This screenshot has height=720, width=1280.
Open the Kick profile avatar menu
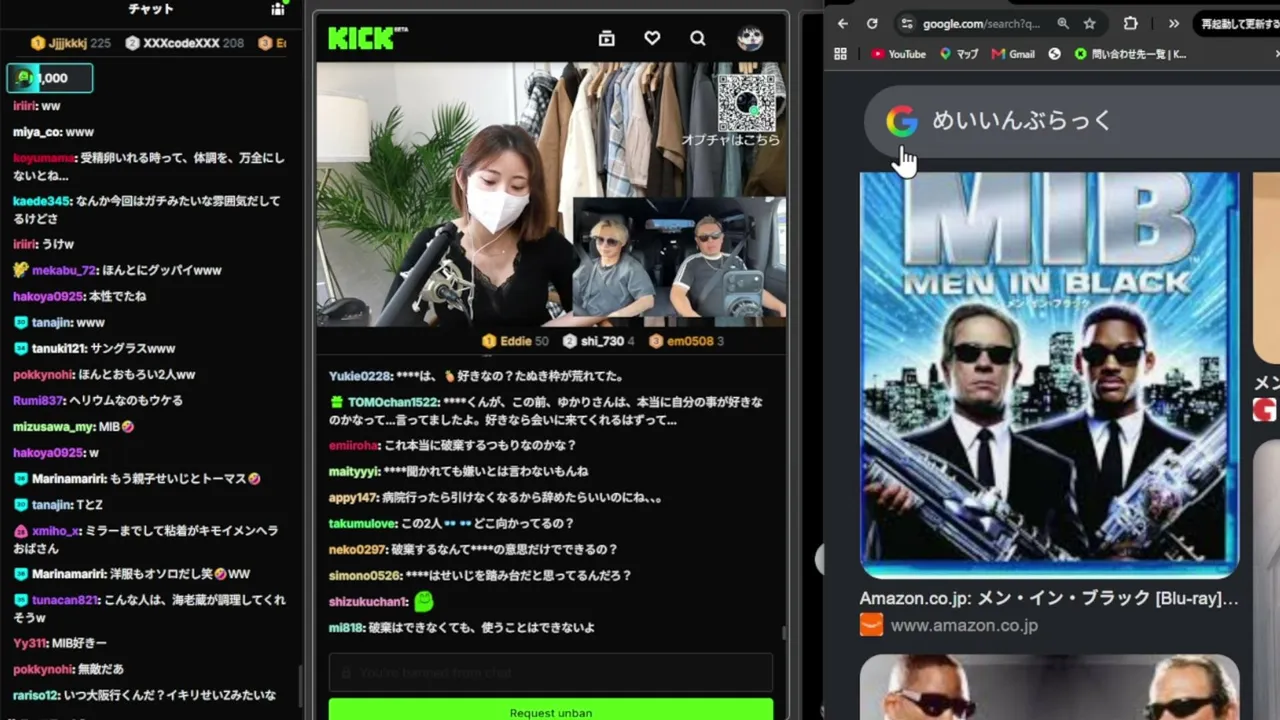750,38
